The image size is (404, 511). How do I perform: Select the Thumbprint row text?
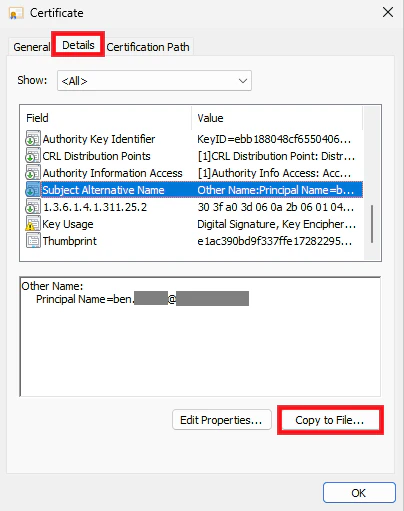click(x=69, y=241)
